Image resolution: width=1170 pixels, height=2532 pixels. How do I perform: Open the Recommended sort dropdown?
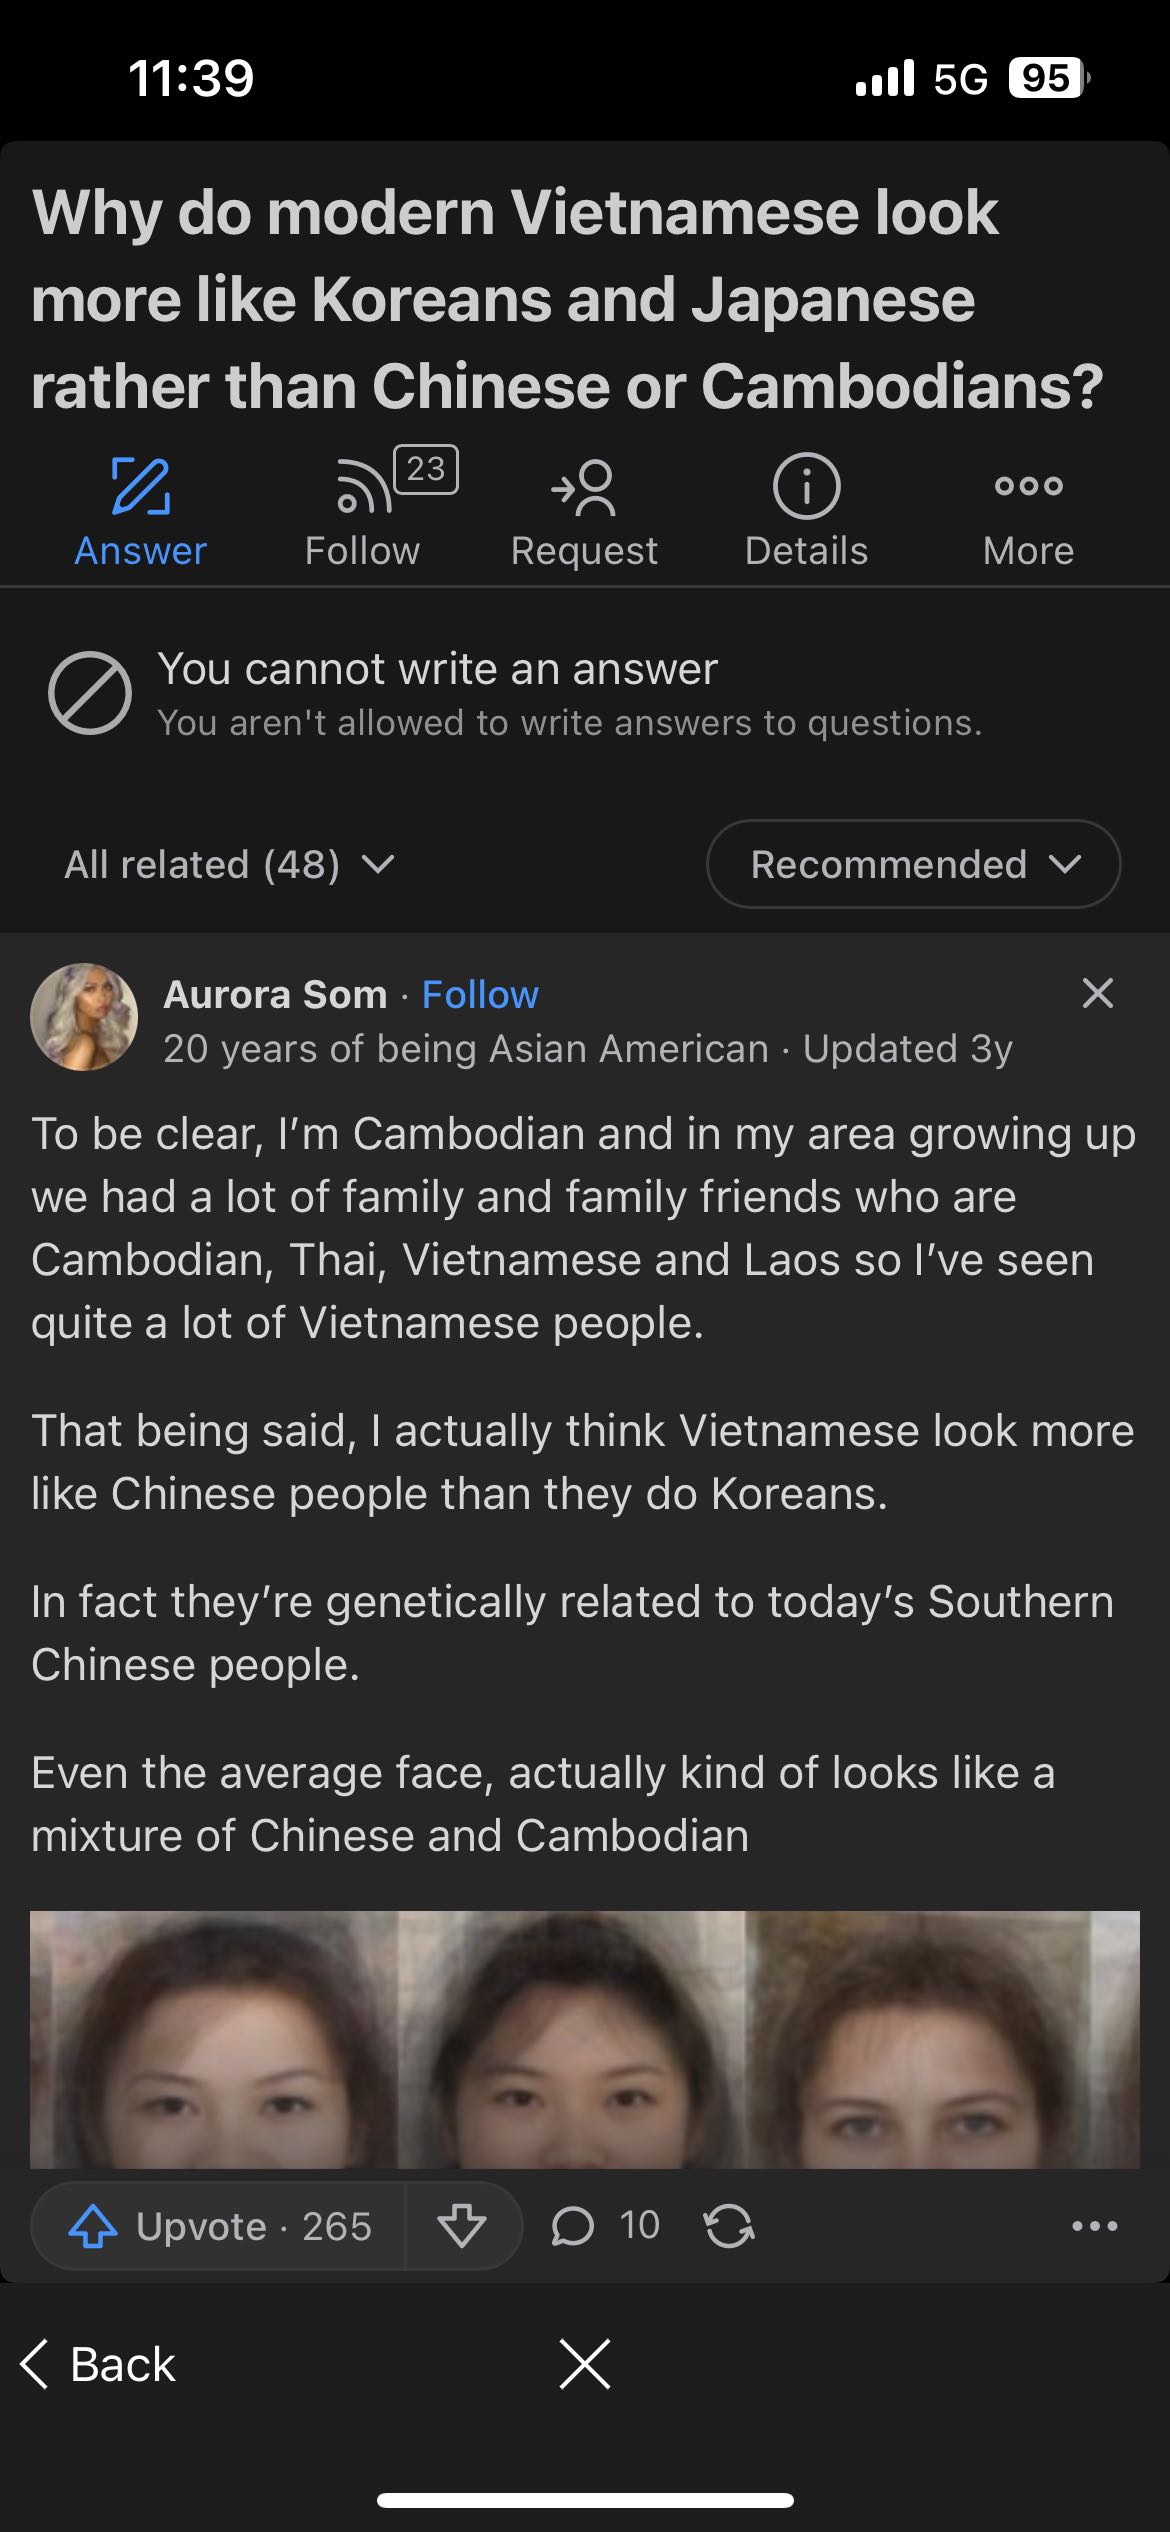(x=913, y=864)
